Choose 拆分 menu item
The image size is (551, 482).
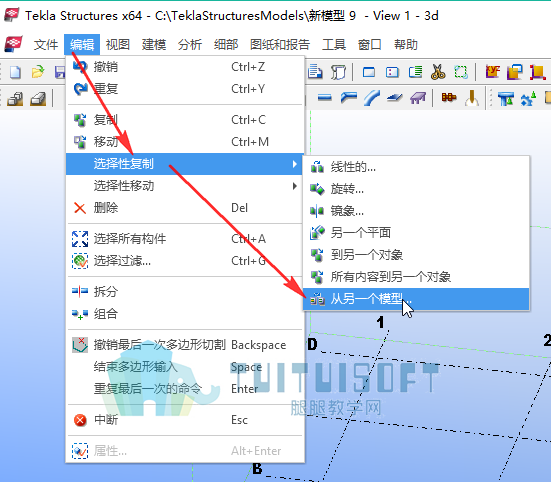point(185,292)
